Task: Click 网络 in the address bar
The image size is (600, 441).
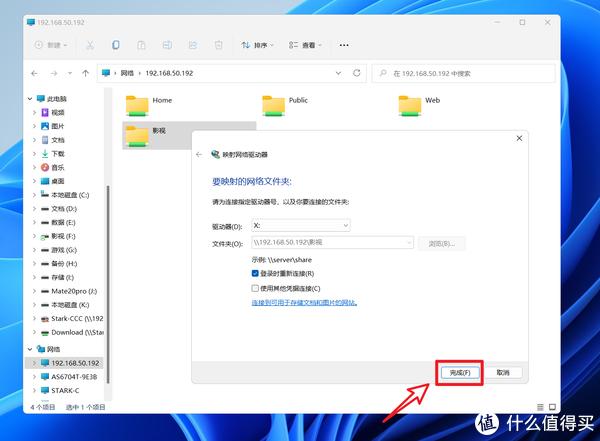Action: tap(127, 73)
